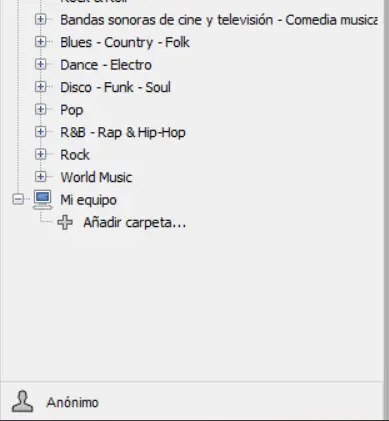Expand the Bandas sonoras de cine node
389x421 pixels.
pyautogui.click(x=40, y=20)
